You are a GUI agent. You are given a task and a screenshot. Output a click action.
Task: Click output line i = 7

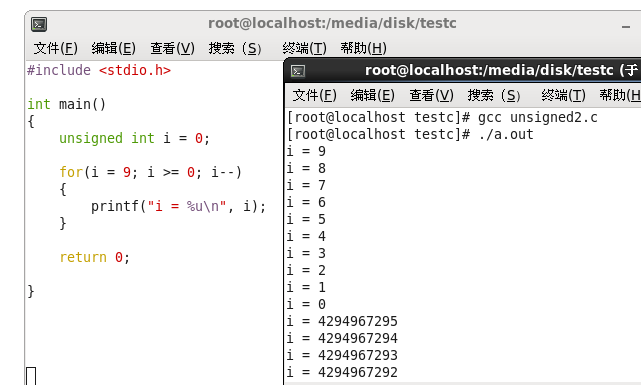pos(306,186)
